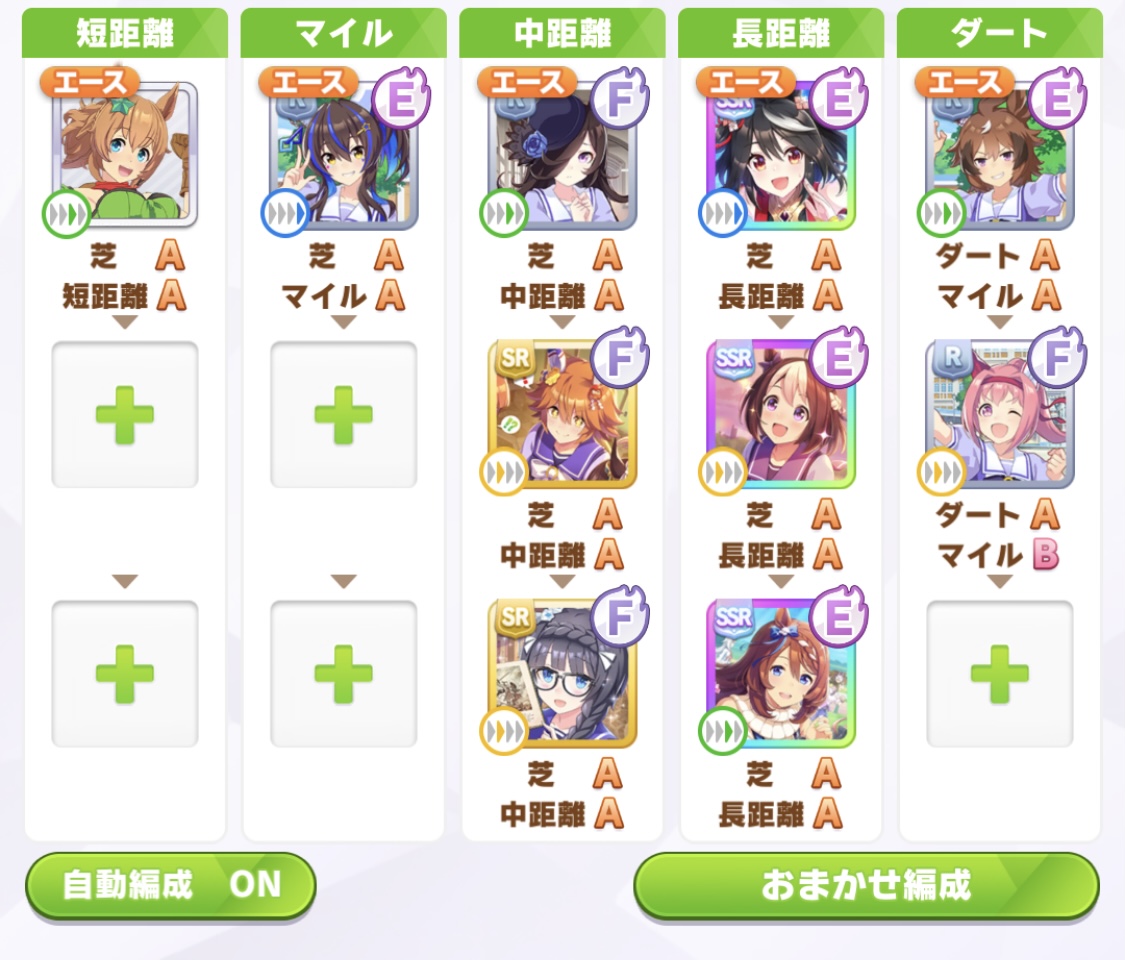Open the pink-haired R card in ダート
The image size is (1125, 960).
[1000, 415]
